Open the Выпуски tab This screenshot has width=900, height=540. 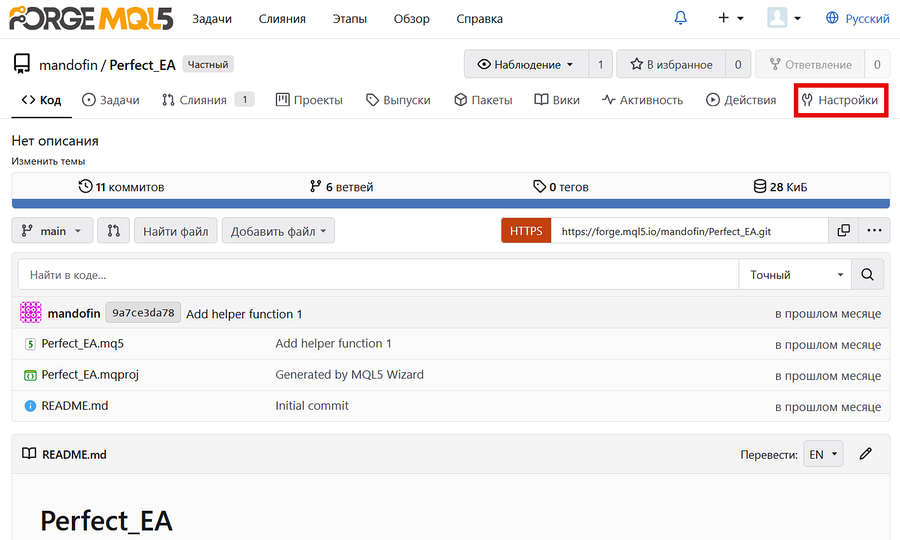click(398, 100)
